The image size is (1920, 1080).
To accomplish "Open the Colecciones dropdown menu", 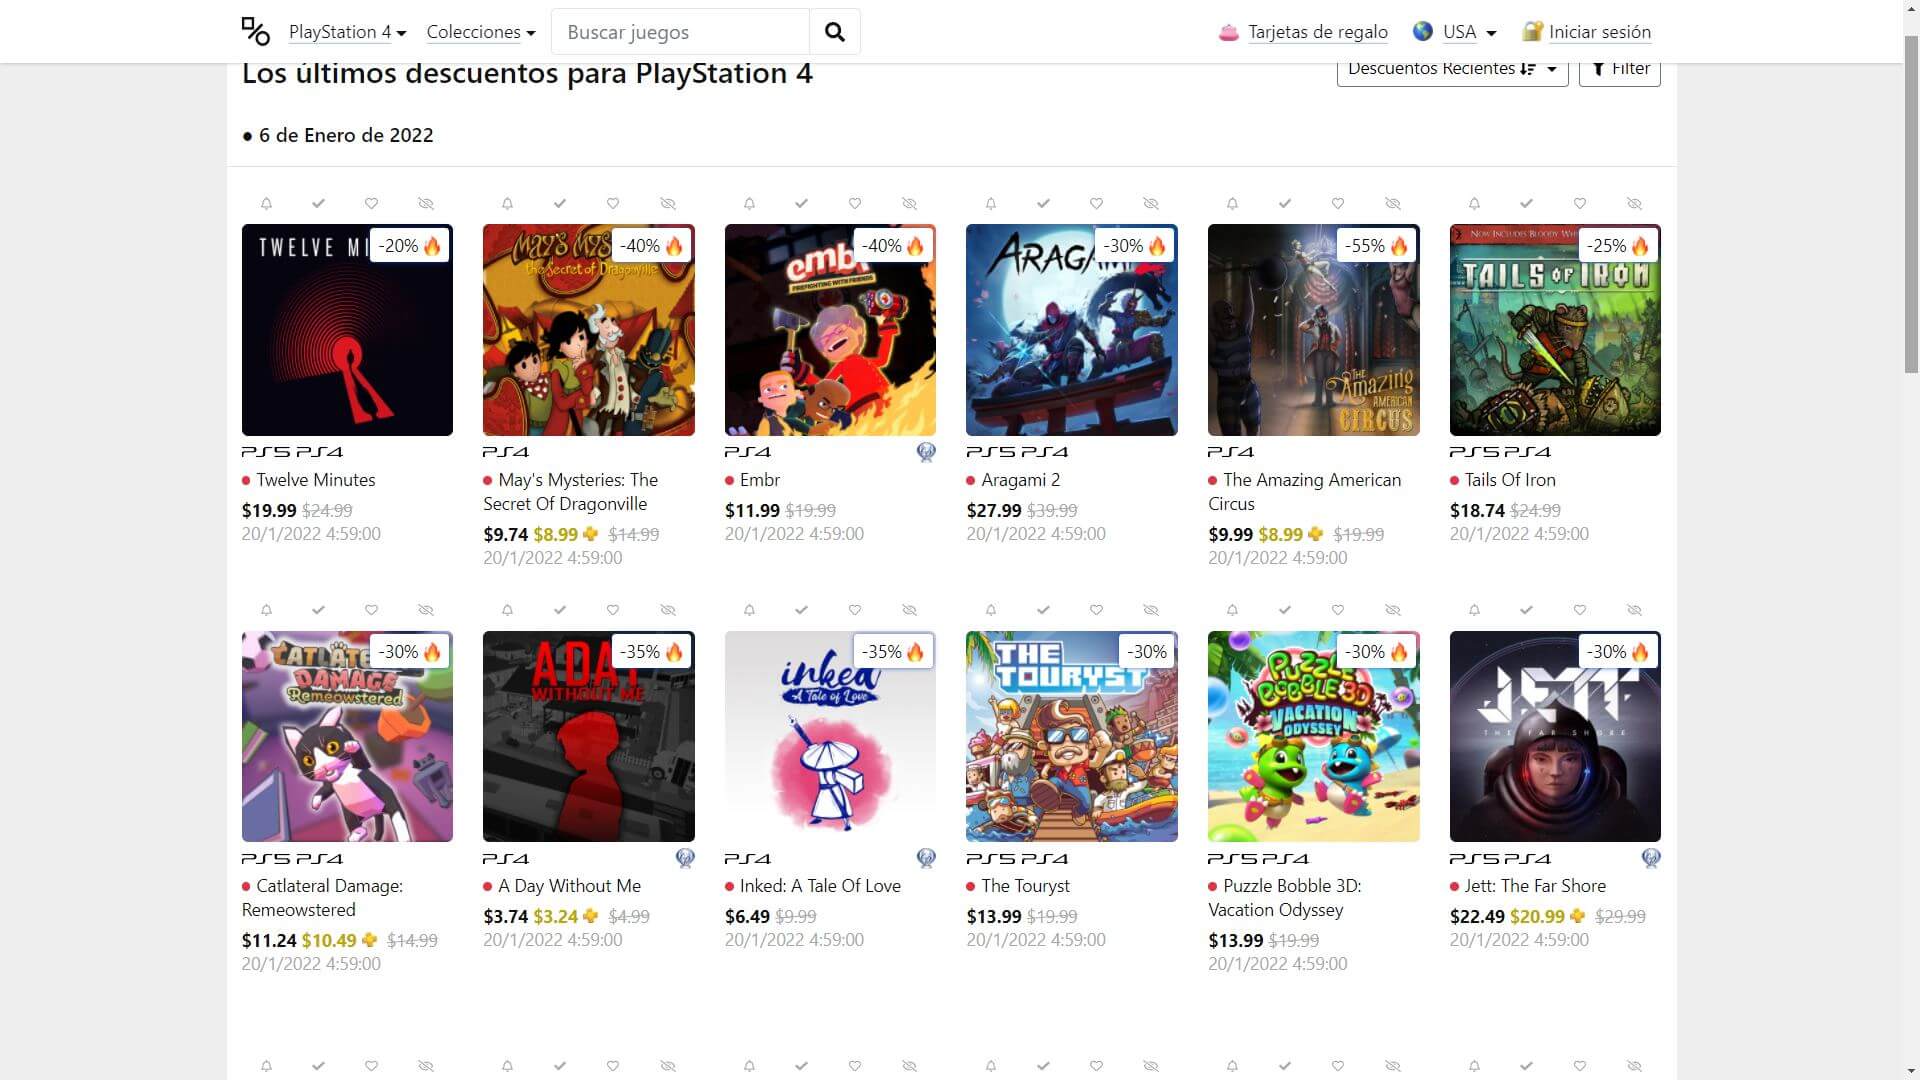I will click(x=480, y=32).
